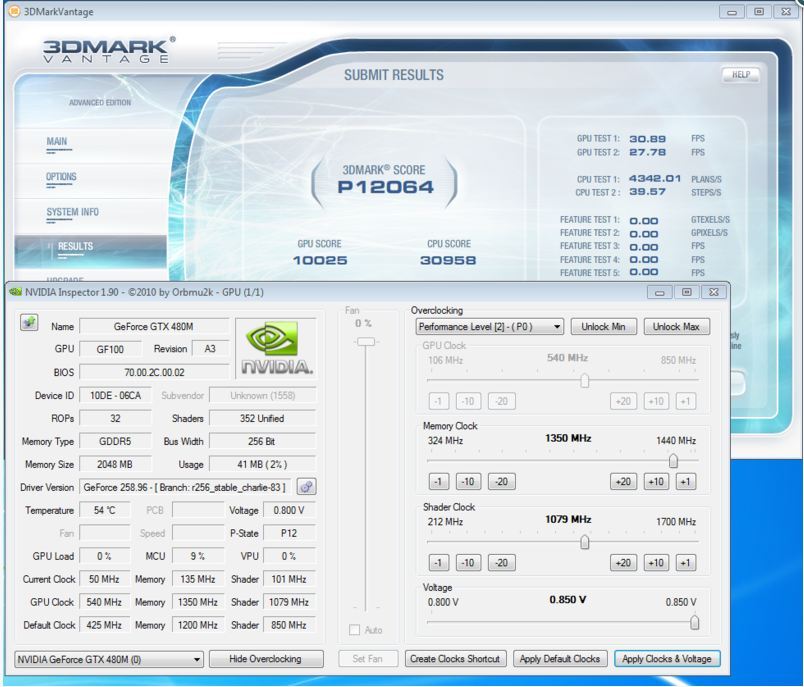
Task: Click the Apply Default Clocks button
Action: pyautogui.click(x=560, y=659)
